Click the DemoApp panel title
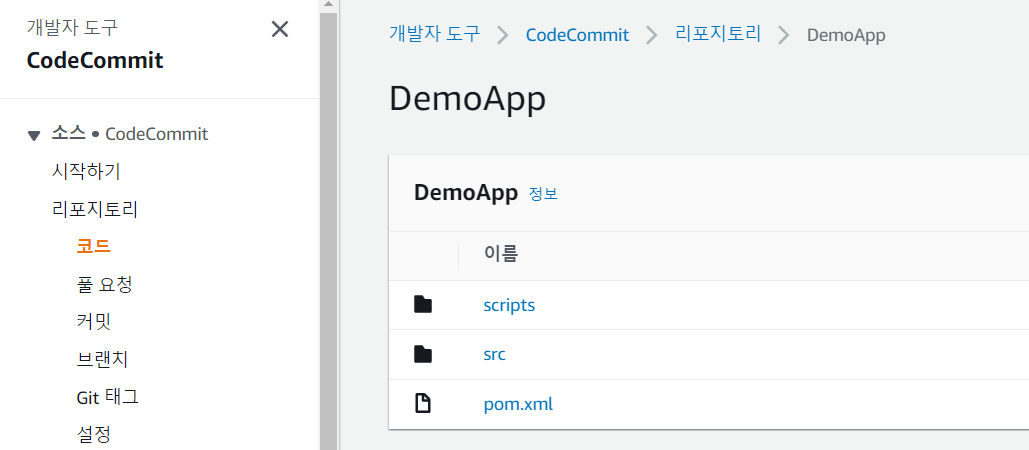 (x=466, y=193)
